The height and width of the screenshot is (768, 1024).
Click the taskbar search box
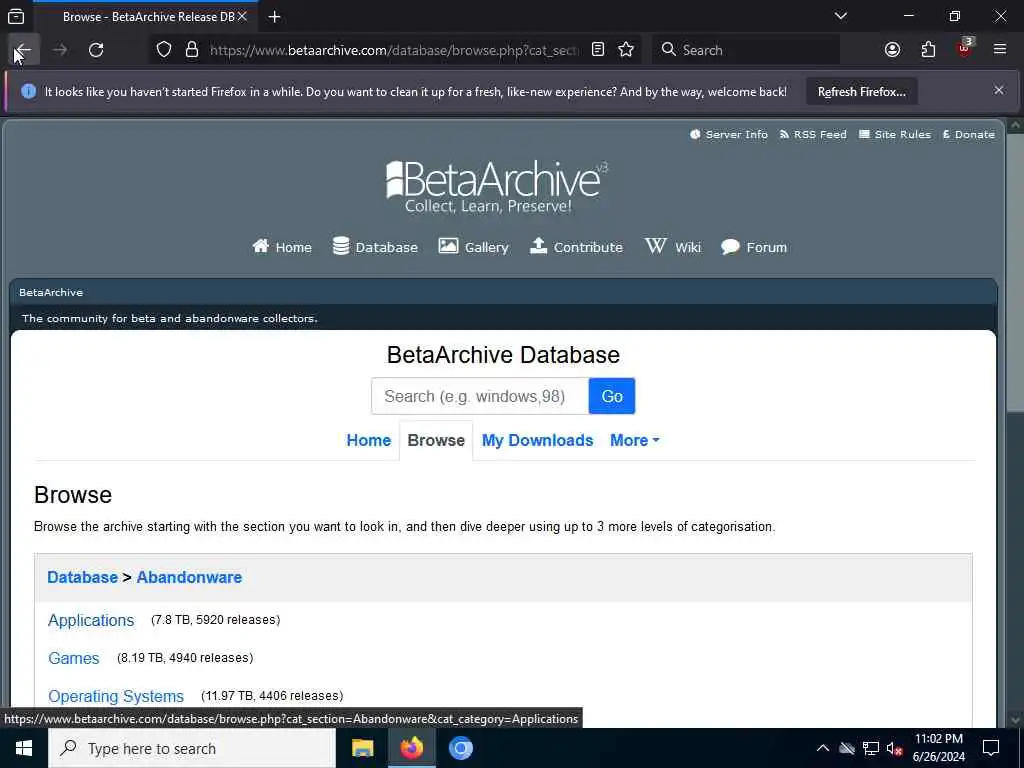[192, 748]
